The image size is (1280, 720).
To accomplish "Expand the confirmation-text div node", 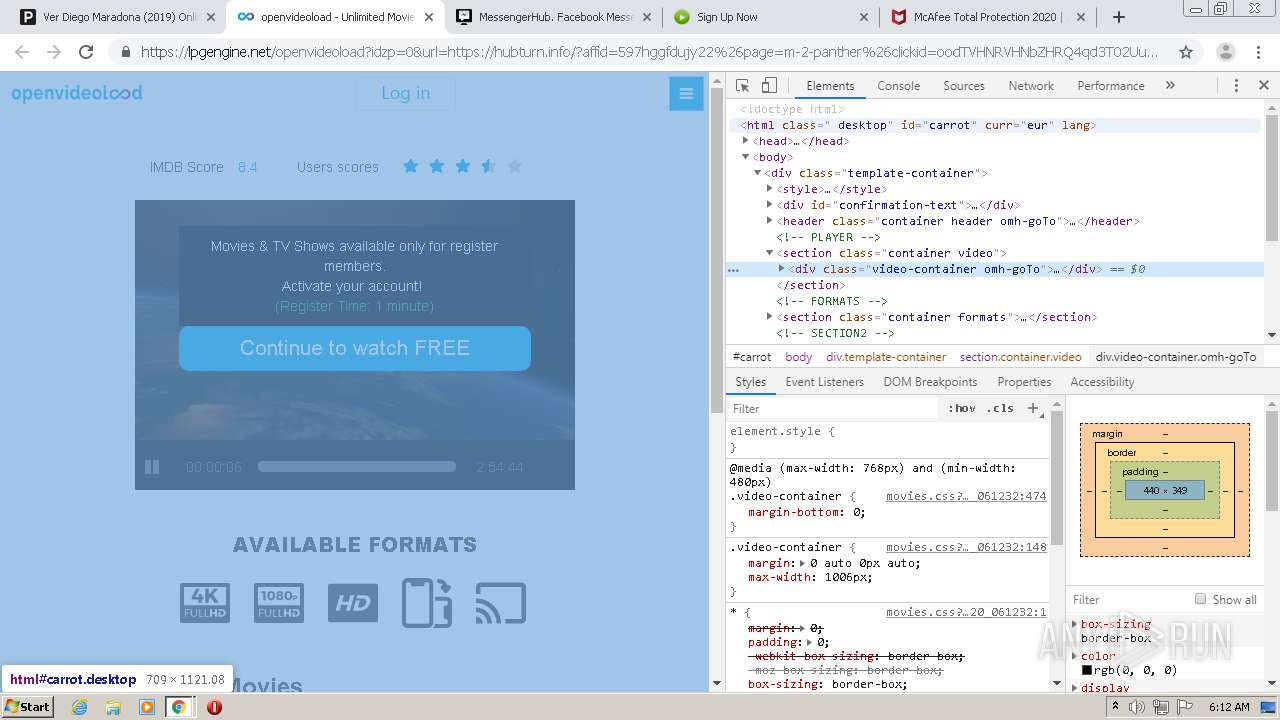I will pyautogui.click(x=769, y=205).
